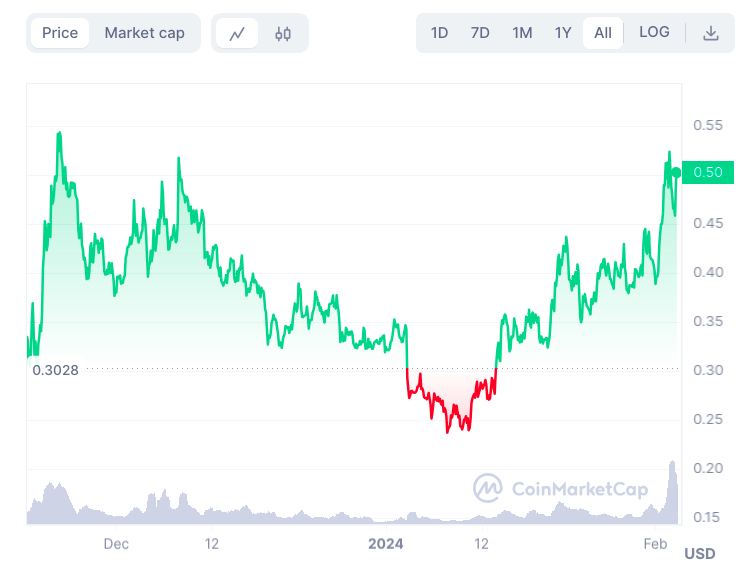Set time range to 1Y
Viewport: 744px width, 580px height.
click(563, 33)
